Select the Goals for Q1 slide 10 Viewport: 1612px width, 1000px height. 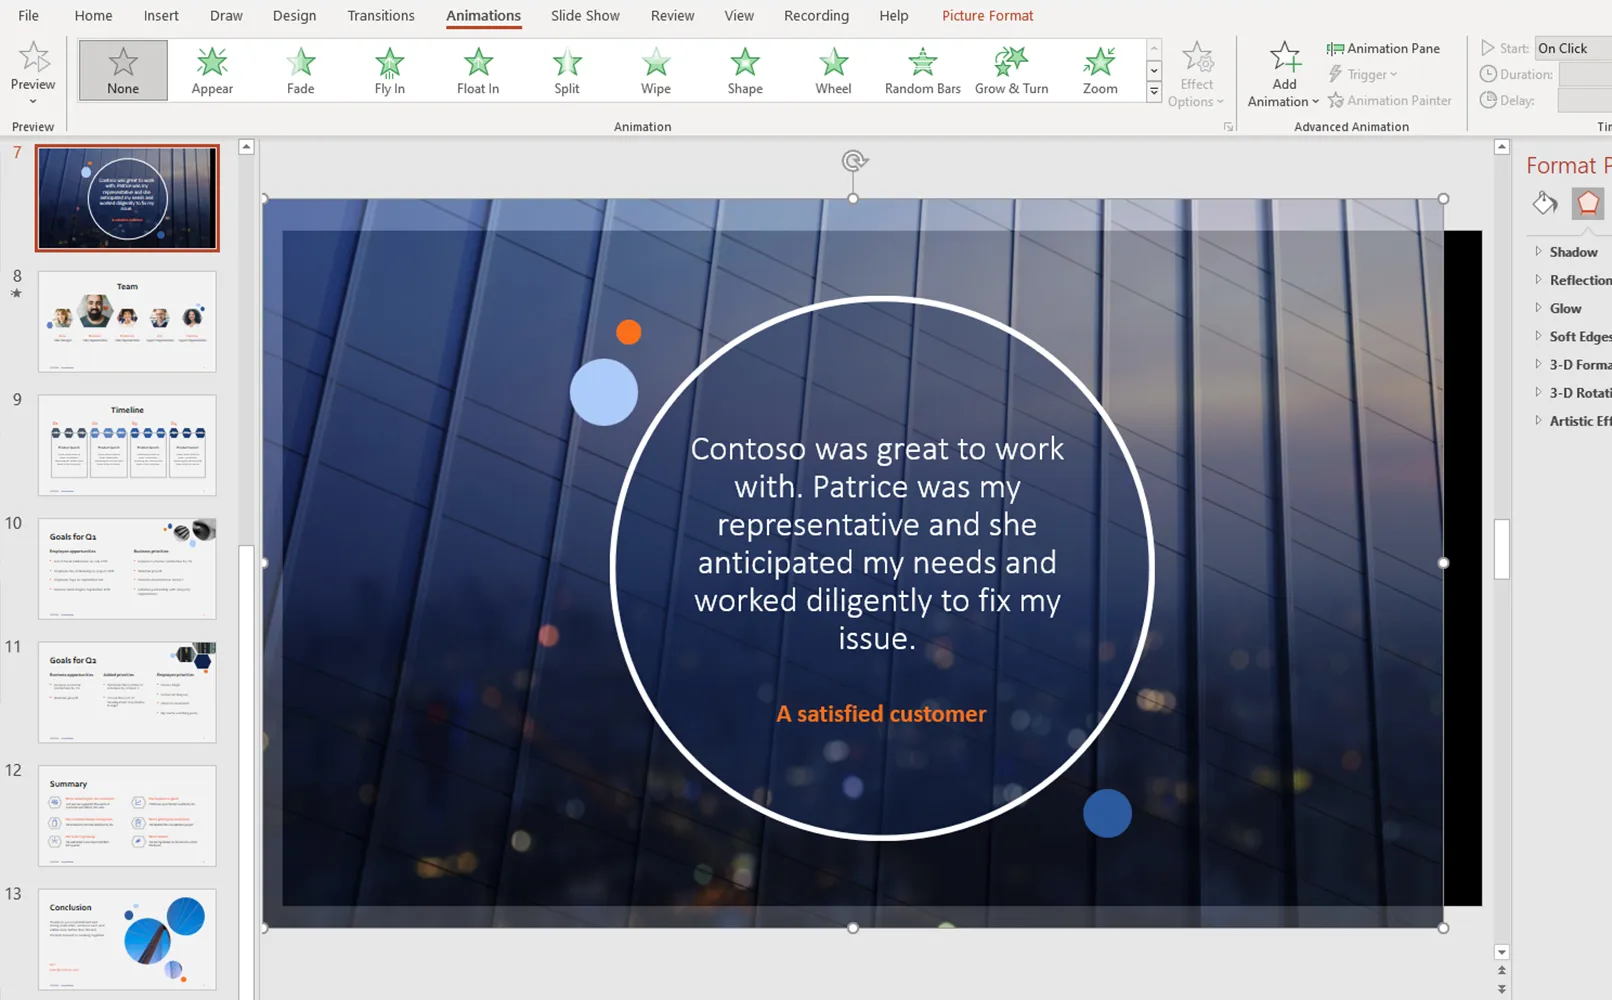(127, 569)
